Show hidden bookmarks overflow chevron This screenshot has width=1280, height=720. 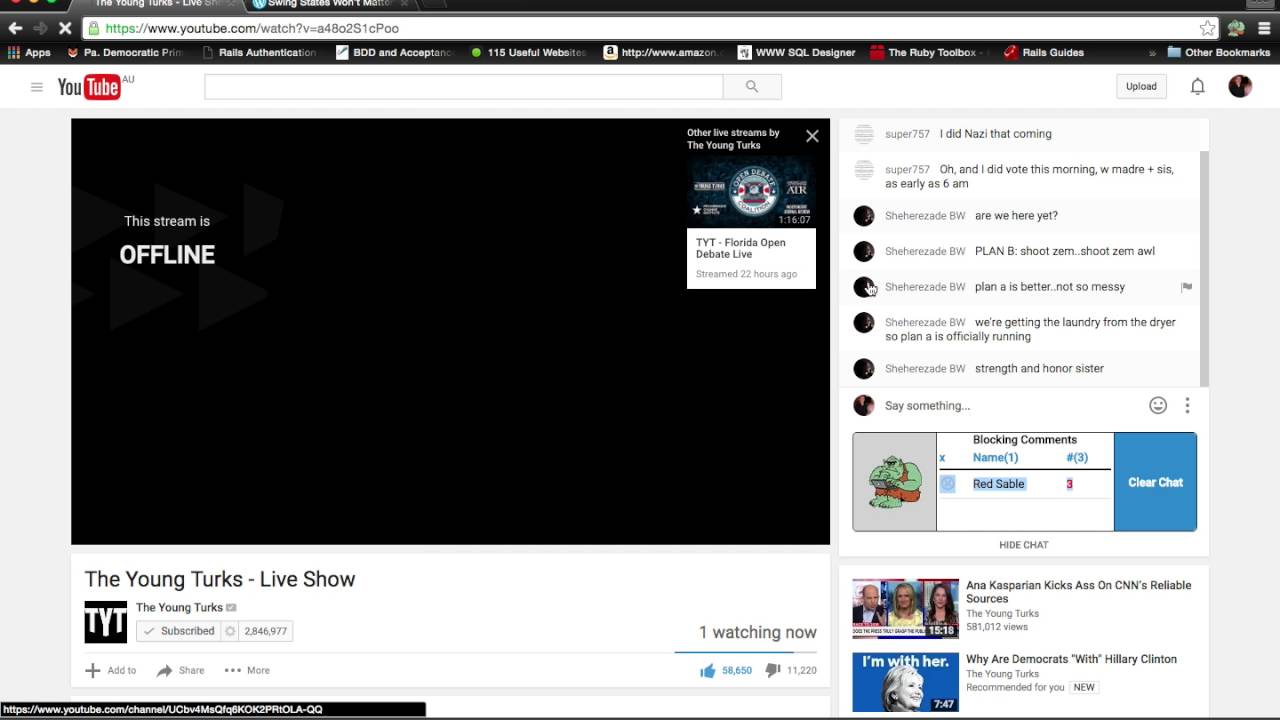click(x=1153, y=52)
